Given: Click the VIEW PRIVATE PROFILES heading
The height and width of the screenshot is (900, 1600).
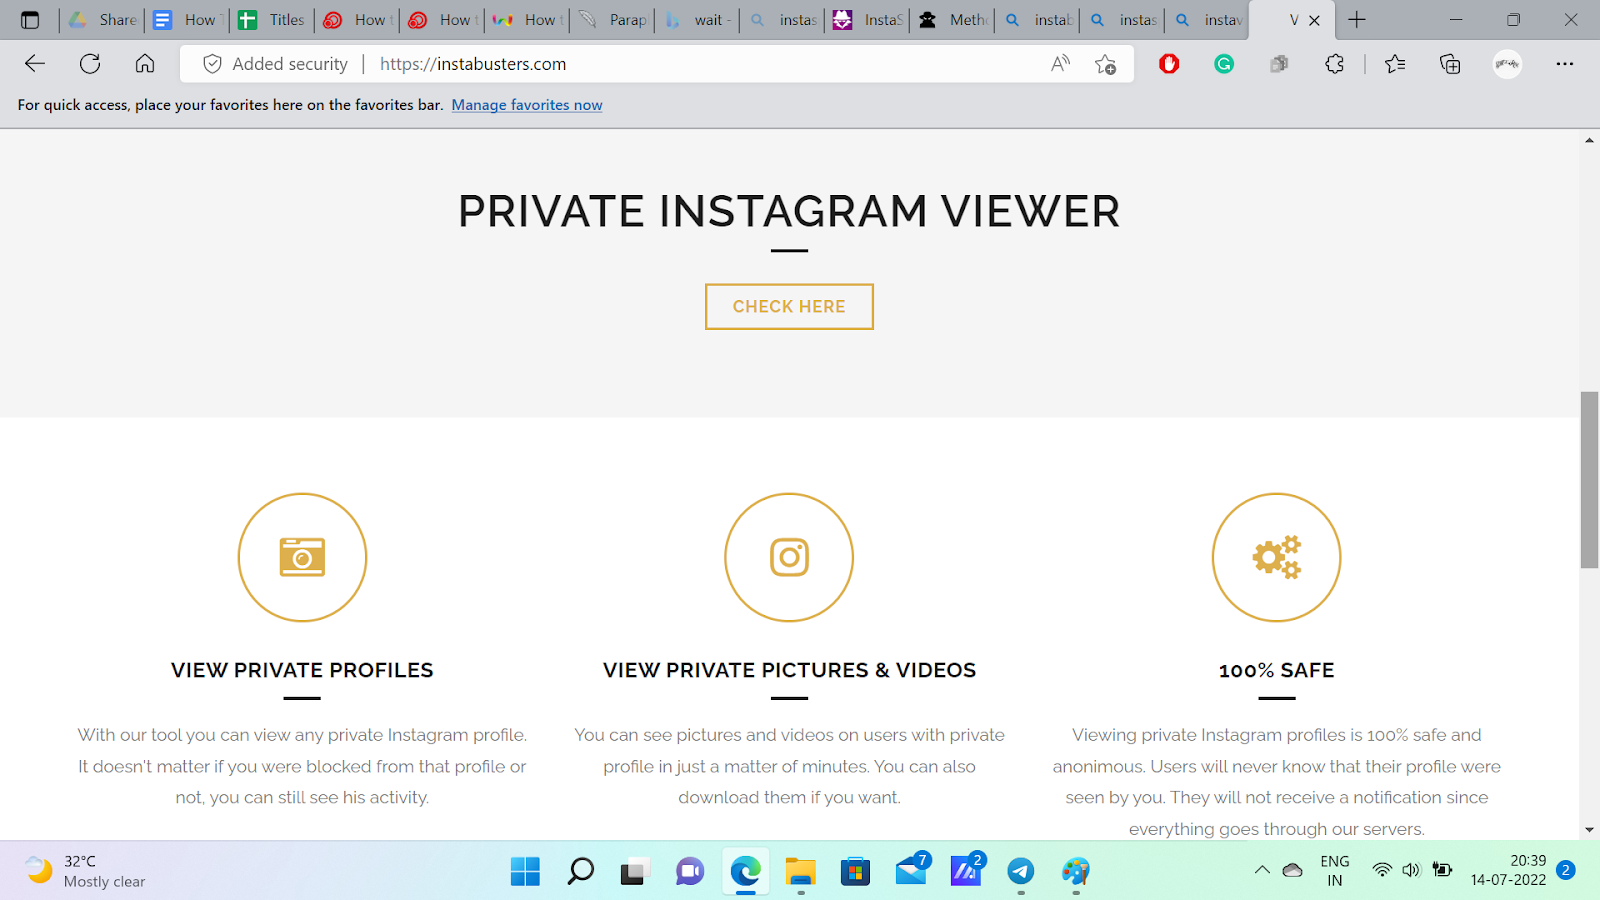Looking at the screenshot, I should tap(302, 670).
